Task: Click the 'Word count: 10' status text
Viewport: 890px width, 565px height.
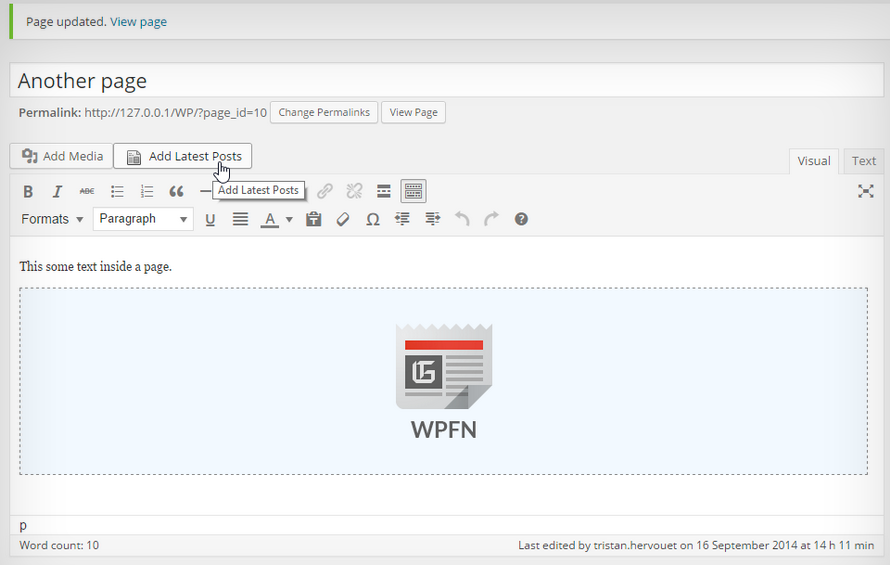Action: click(59, 546)
